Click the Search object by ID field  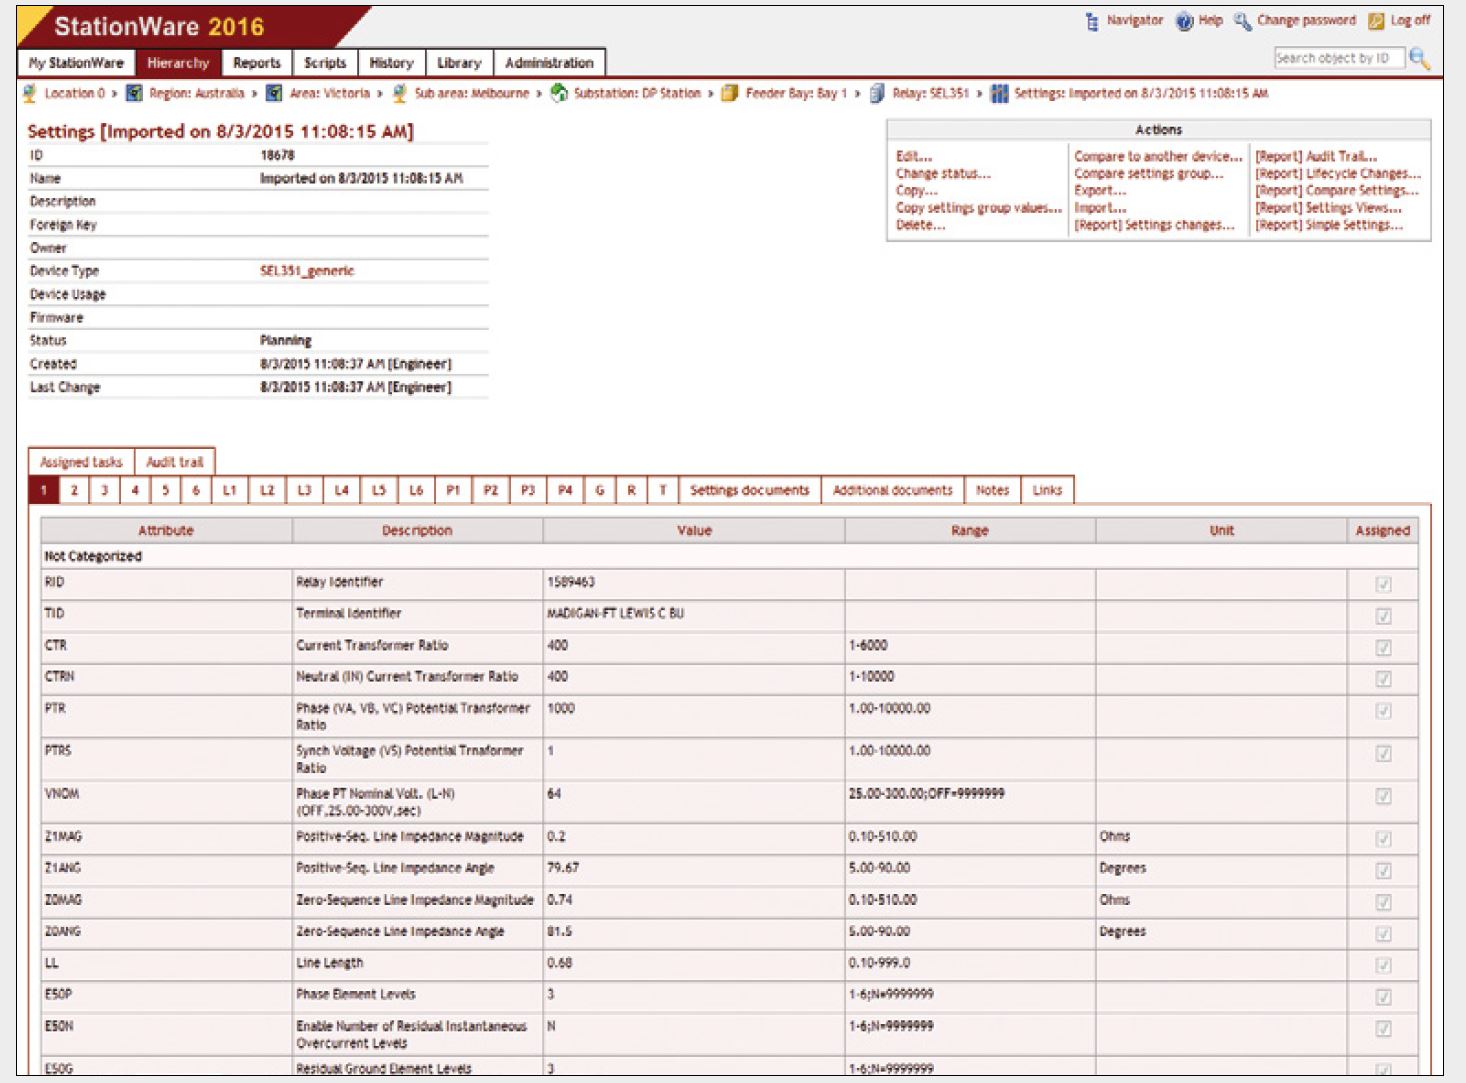coord(1339,58)
